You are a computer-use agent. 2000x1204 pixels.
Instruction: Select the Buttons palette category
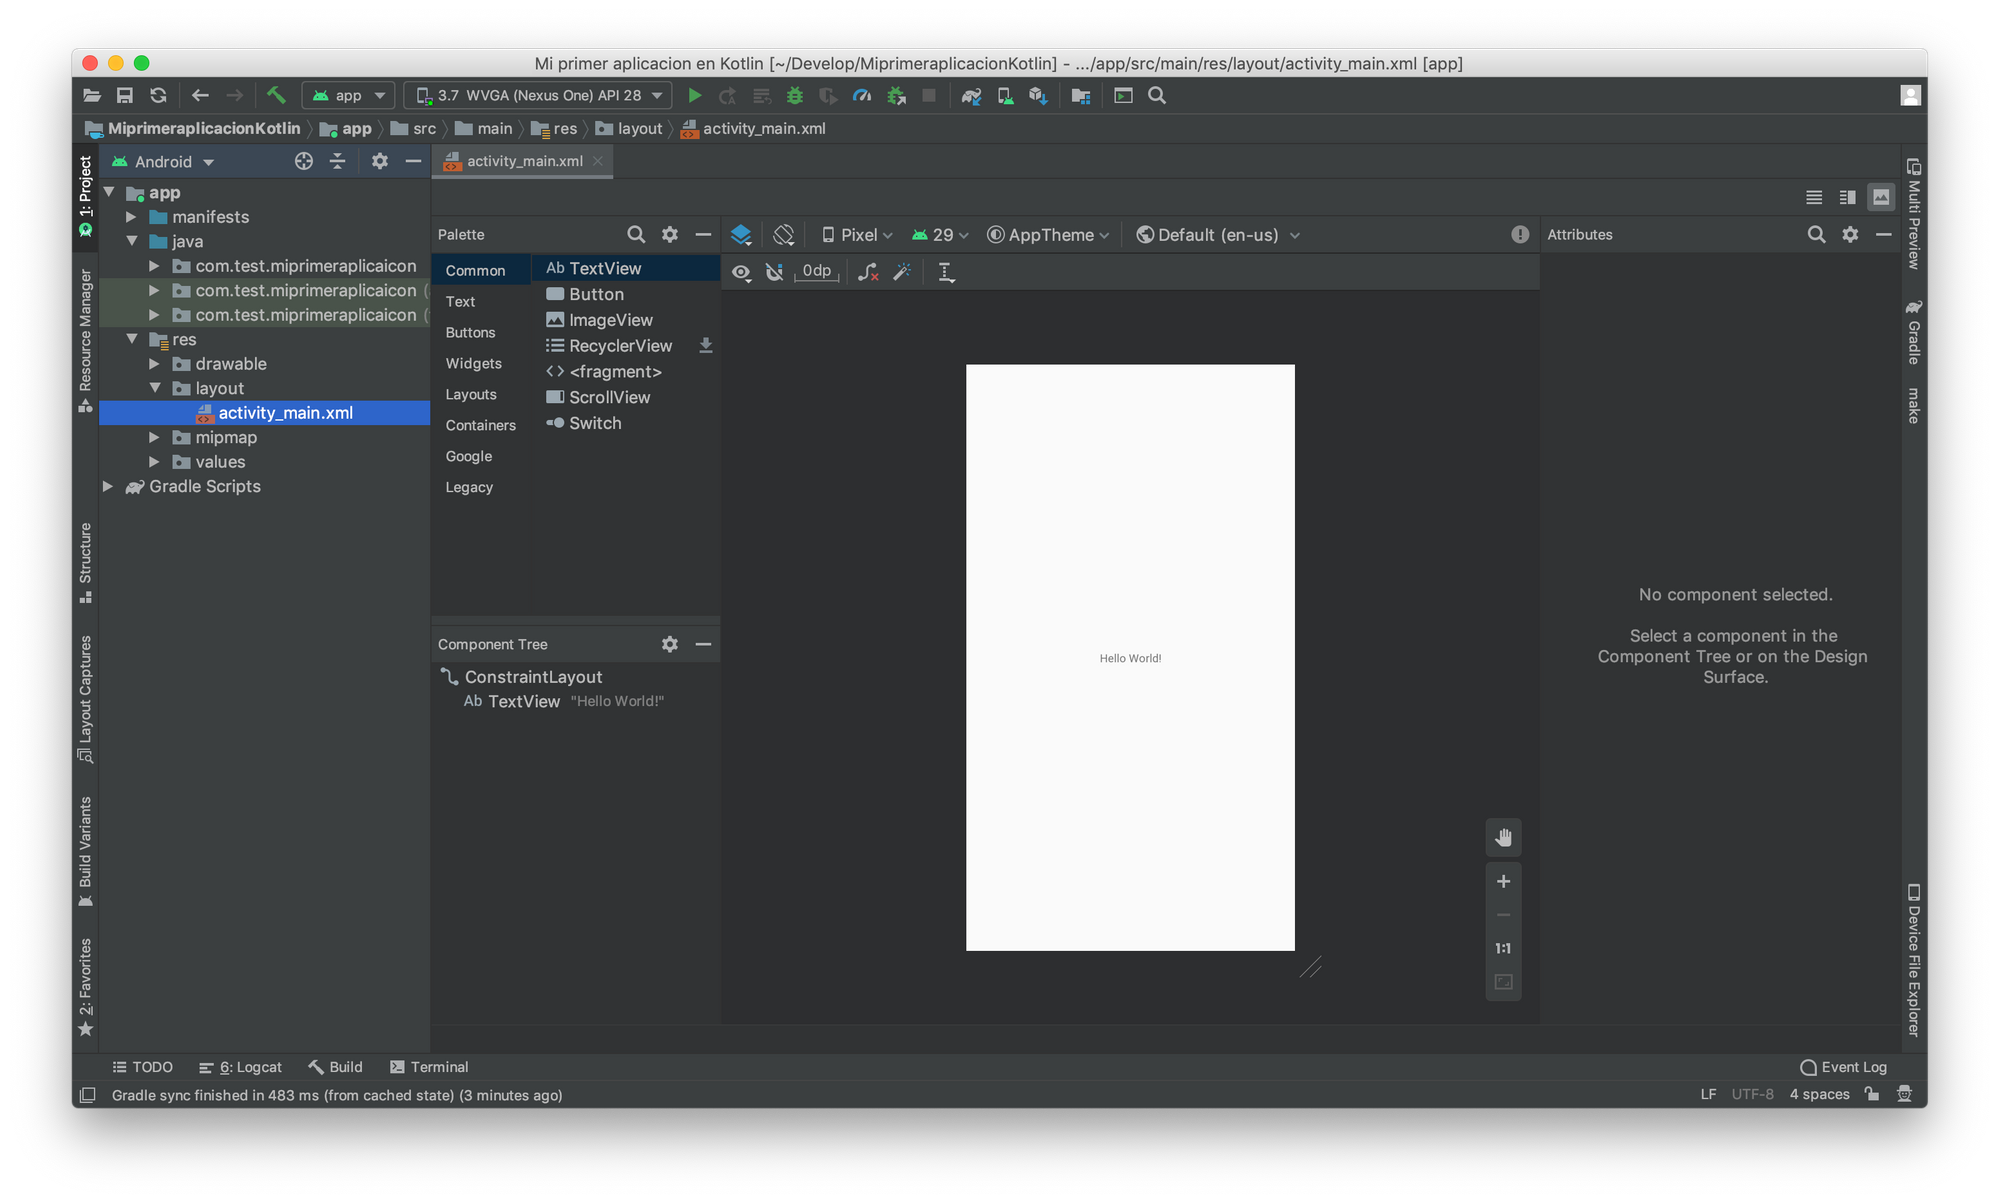click(470, 333)
